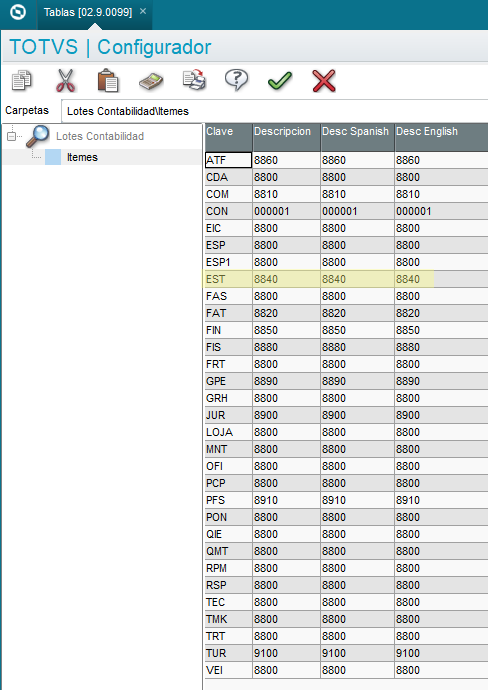488x690 pixels.
Task: Open Help question mark icon
Action: (x=237, y=80)
